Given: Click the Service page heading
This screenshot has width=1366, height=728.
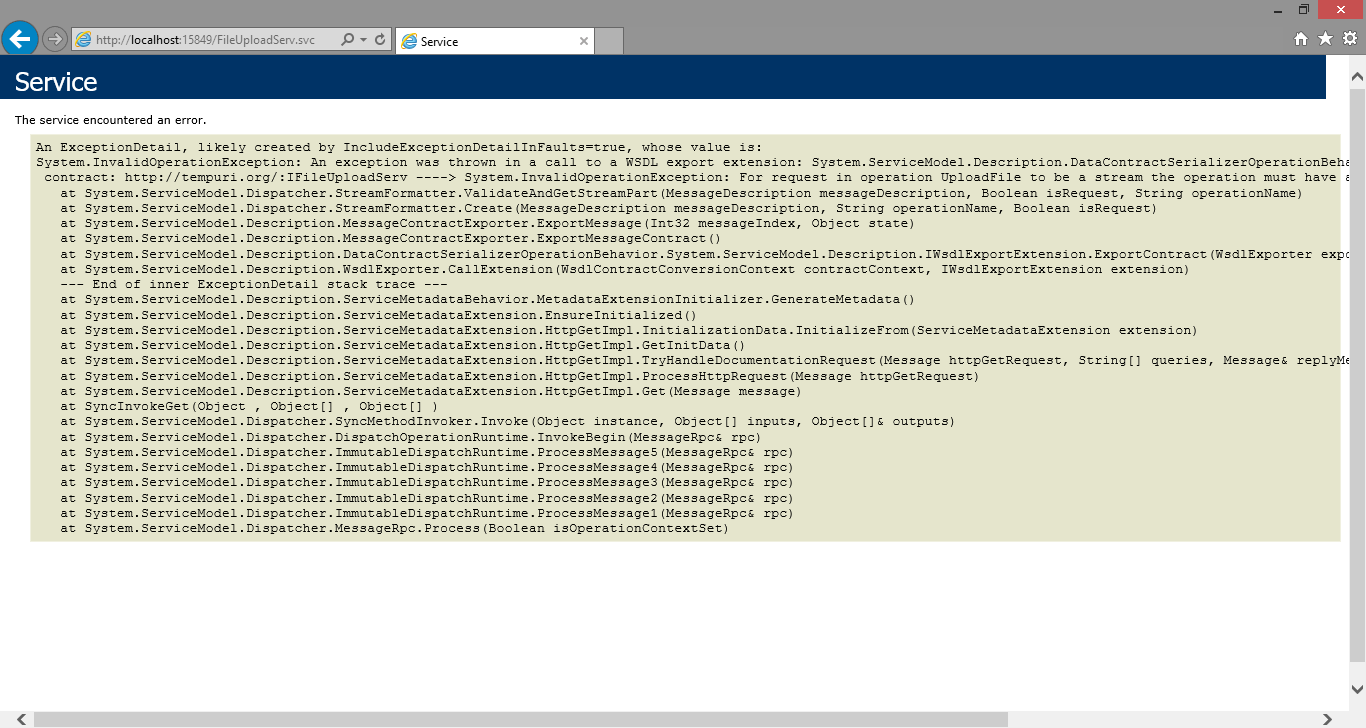Looking at the screenshot, I should 56,82.
